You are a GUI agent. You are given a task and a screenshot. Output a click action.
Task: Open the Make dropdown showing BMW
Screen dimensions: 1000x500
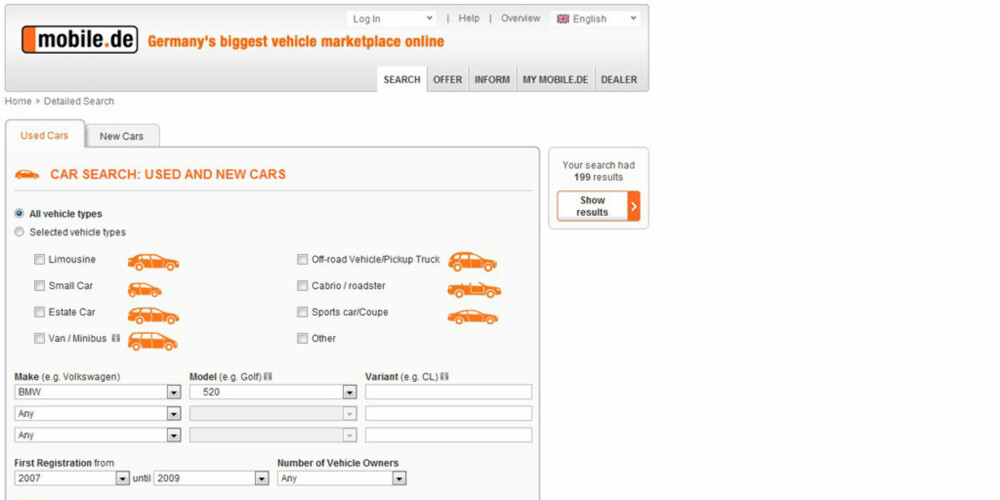[x=98, y=392]
